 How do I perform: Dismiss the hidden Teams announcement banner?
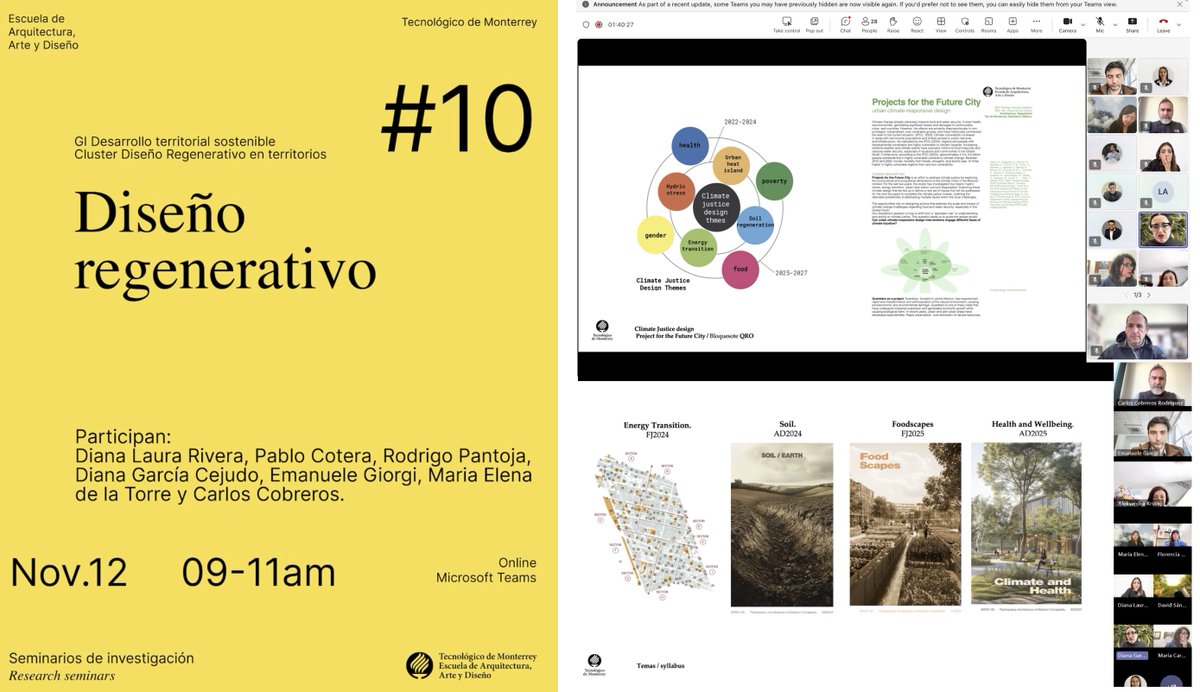click(1178, 5)
